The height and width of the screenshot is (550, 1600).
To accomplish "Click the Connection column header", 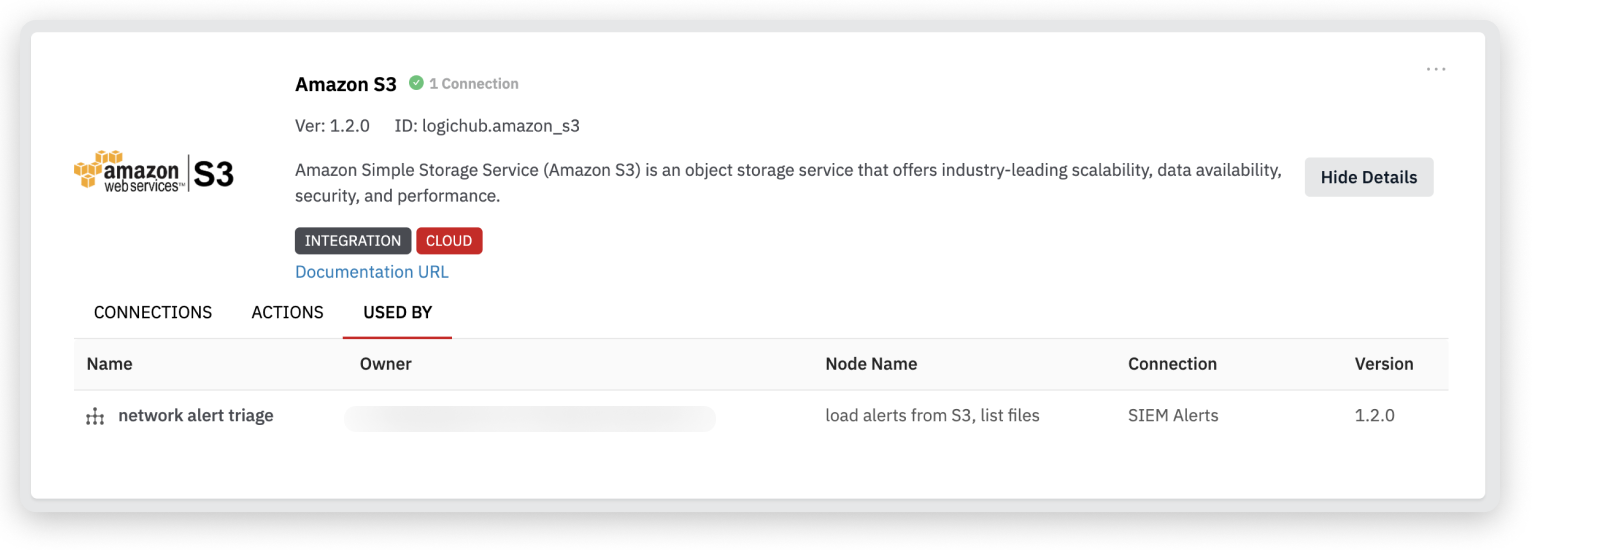I will coord(1172,364).
